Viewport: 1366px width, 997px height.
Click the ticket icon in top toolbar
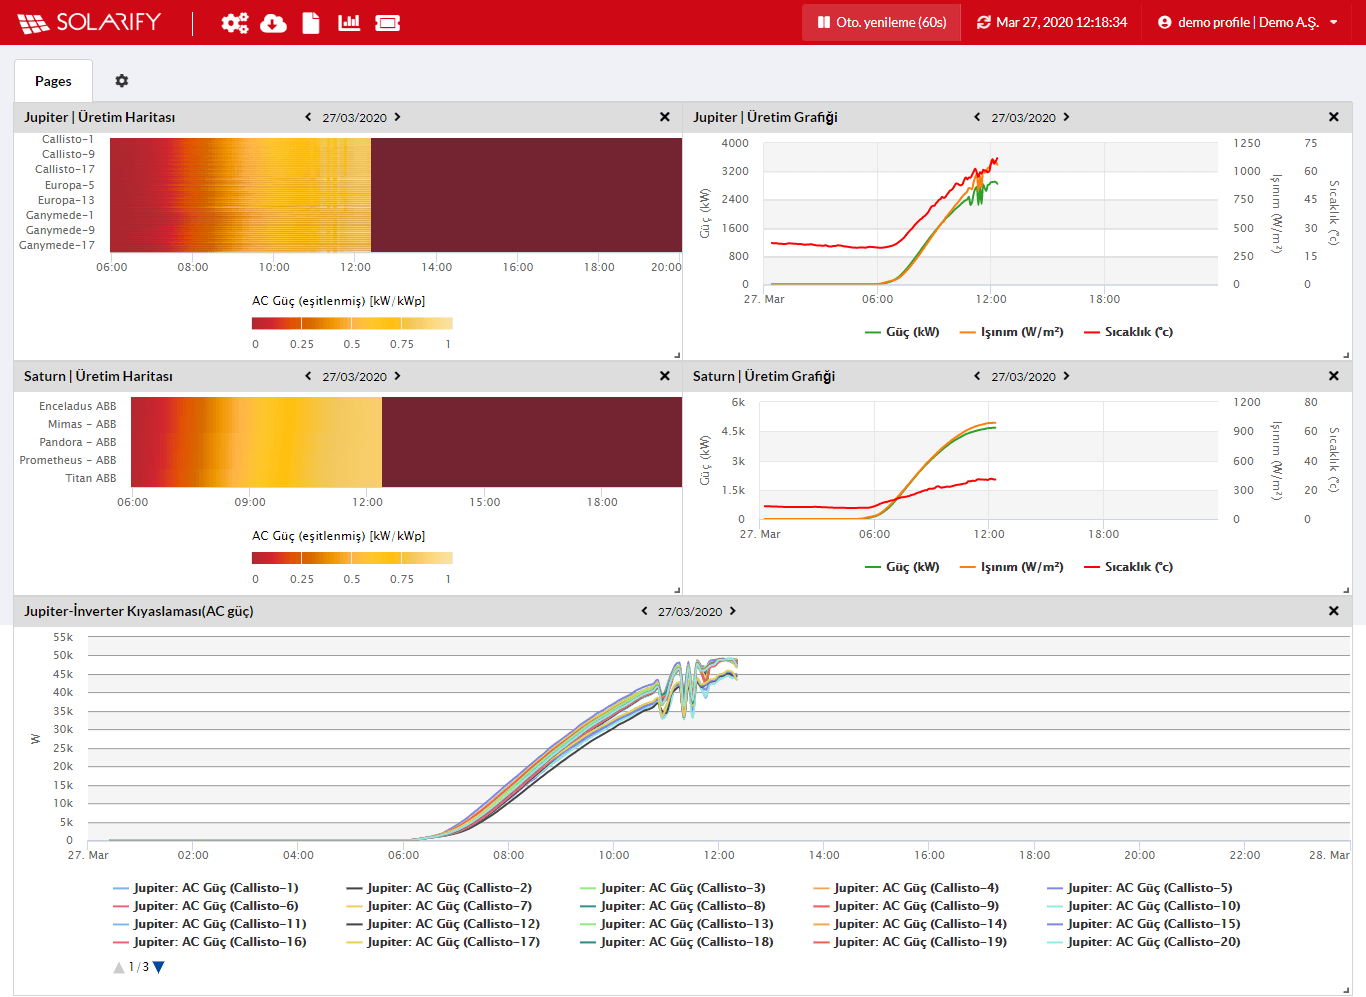point(388,22)
